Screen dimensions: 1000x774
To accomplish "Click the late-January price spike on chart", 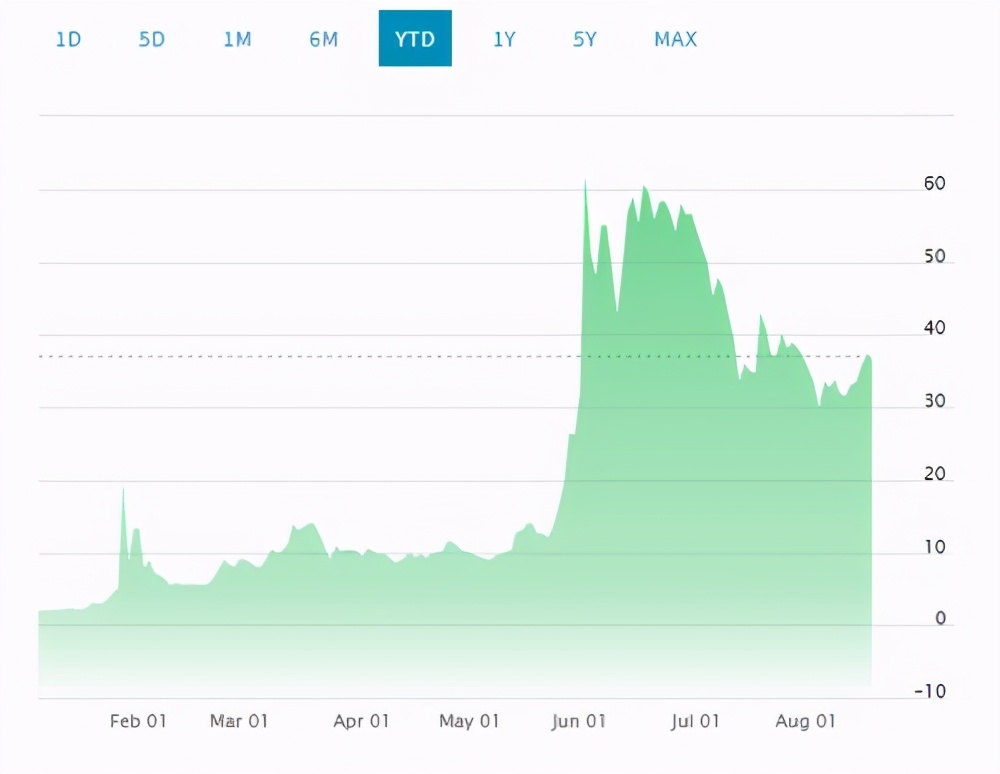I will pyautogui.click(x=123, y=489).
